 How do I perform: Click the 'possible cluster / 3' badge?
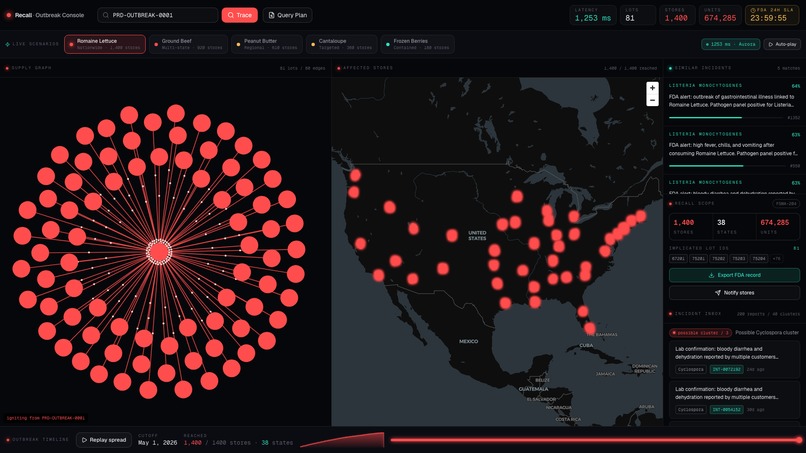pyautogui.click(x=700, y=333)
